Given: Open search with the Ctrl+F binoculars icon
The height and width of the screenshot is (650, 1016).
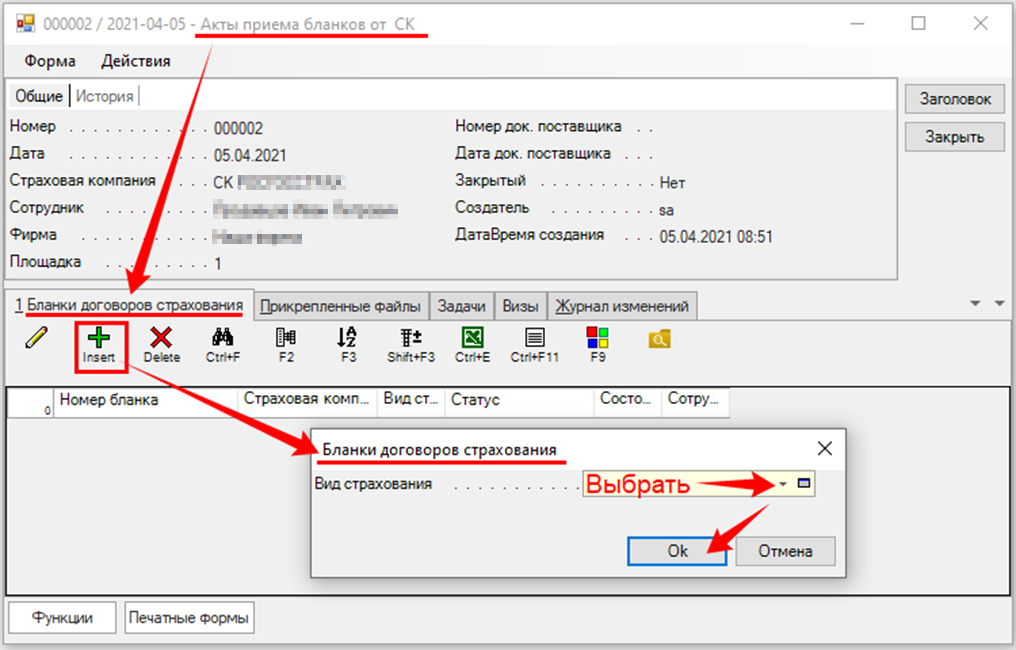Looking at the screenshot, I should point(223,338).
